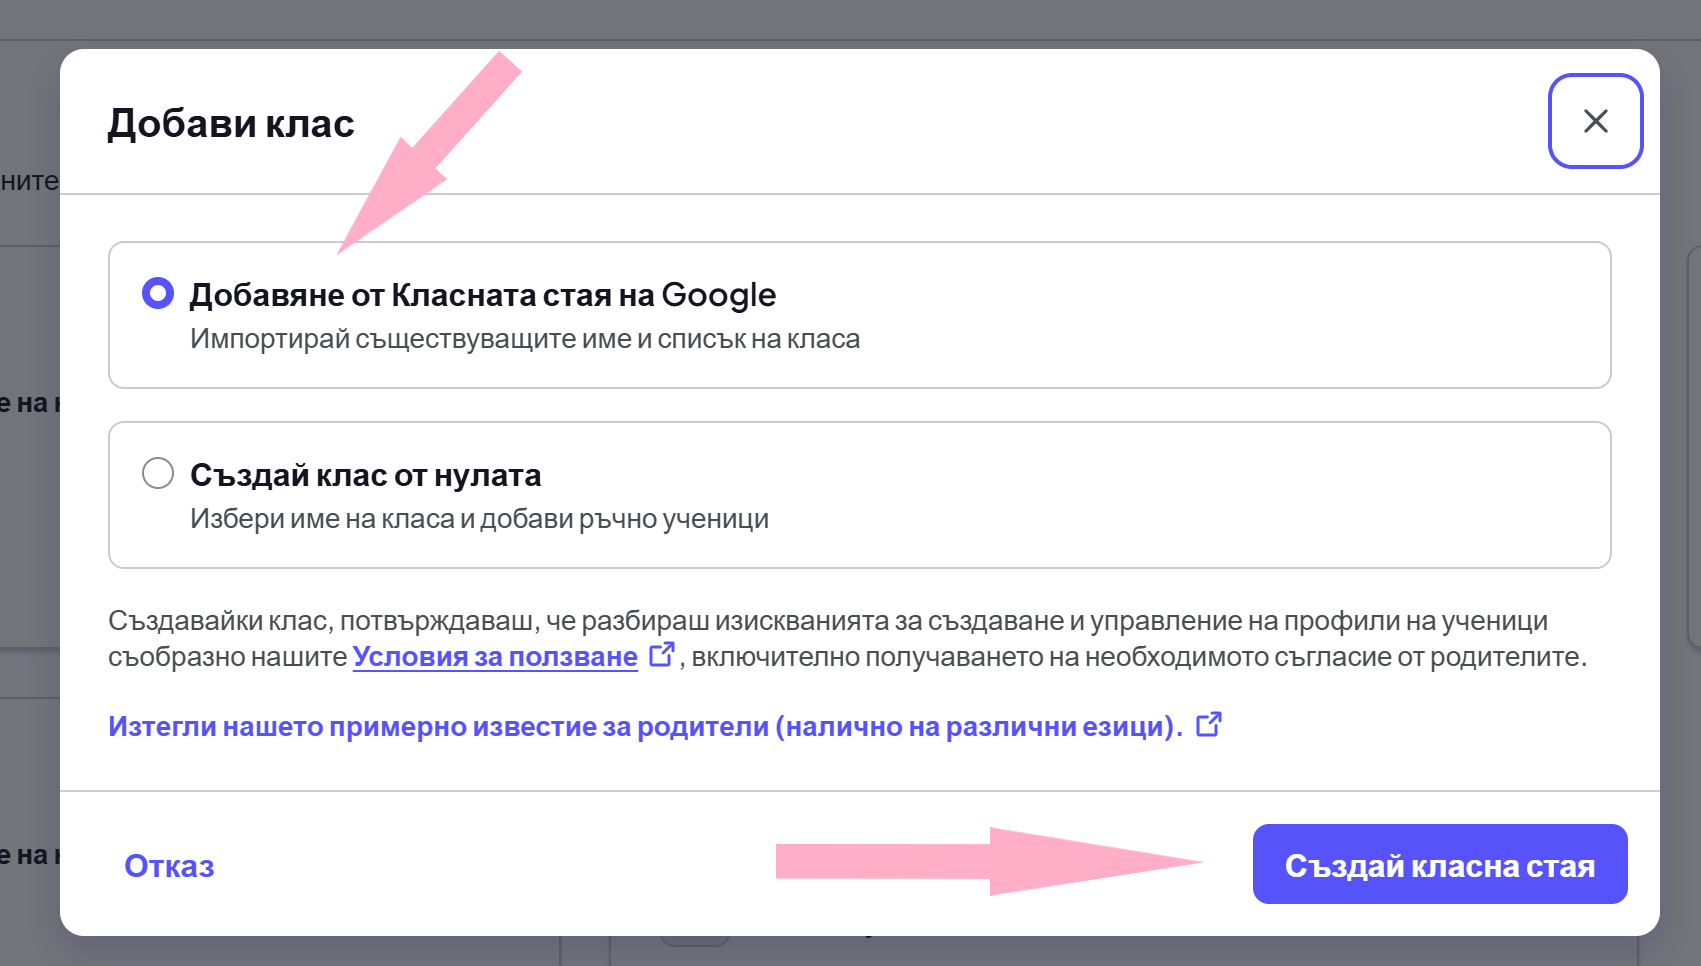The width and height of the screenshot is (1701, 966).
Task: Select the Създай клас от нулата radio button
Action: pos(158,473)
